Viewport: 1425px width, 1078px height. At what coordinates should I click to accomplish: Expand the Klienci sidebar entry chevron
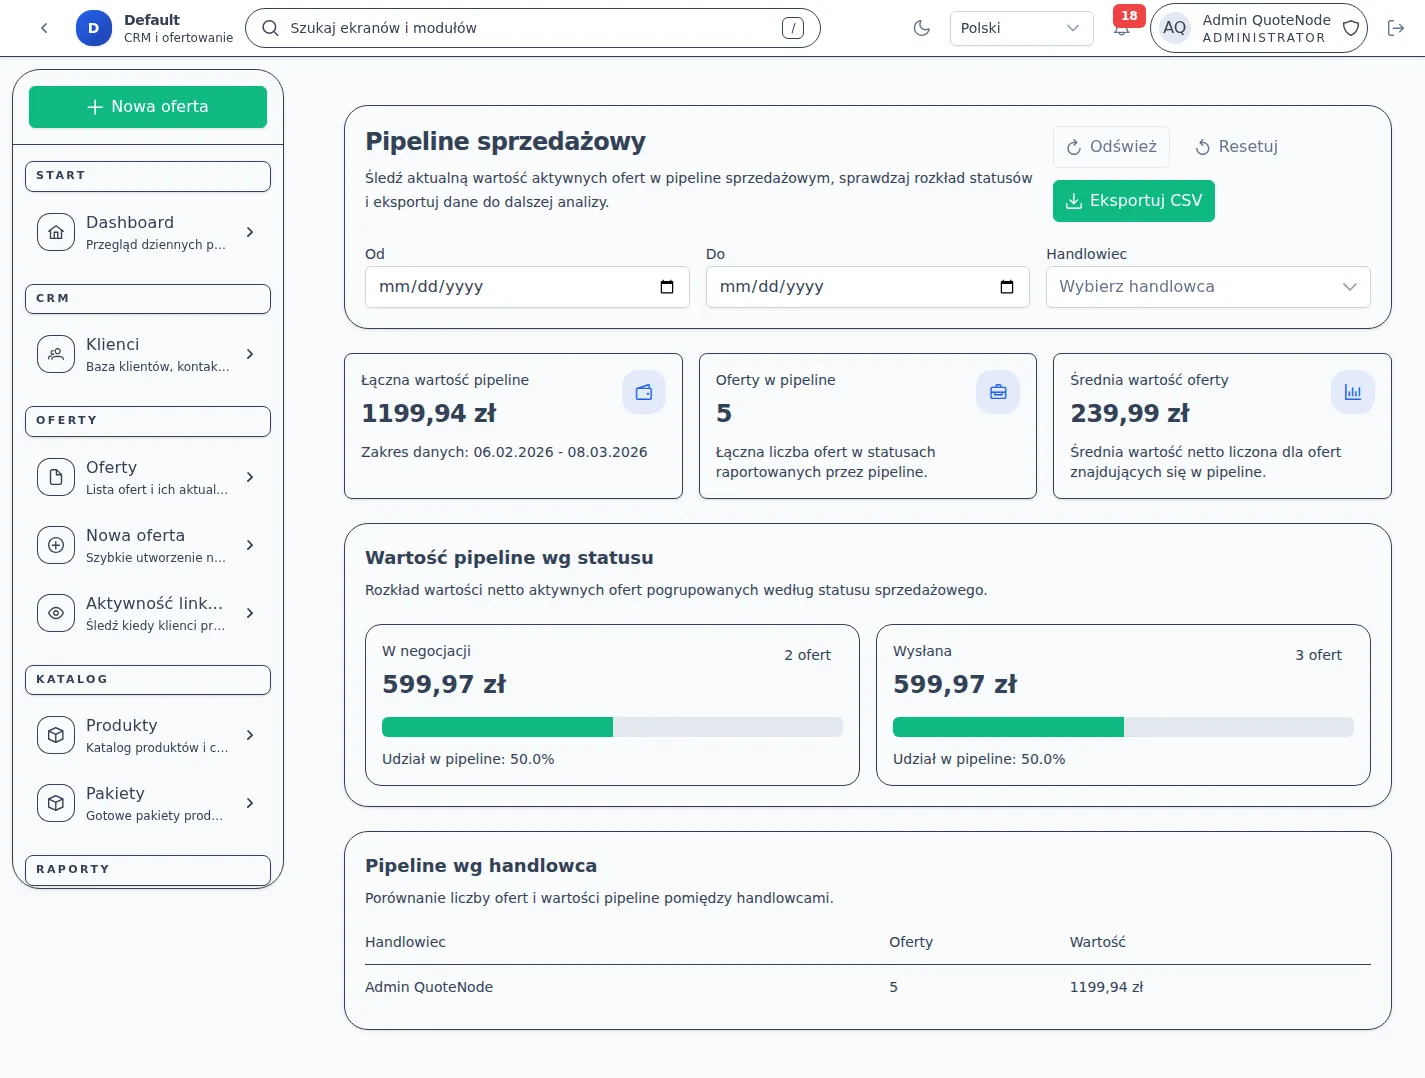250,353
